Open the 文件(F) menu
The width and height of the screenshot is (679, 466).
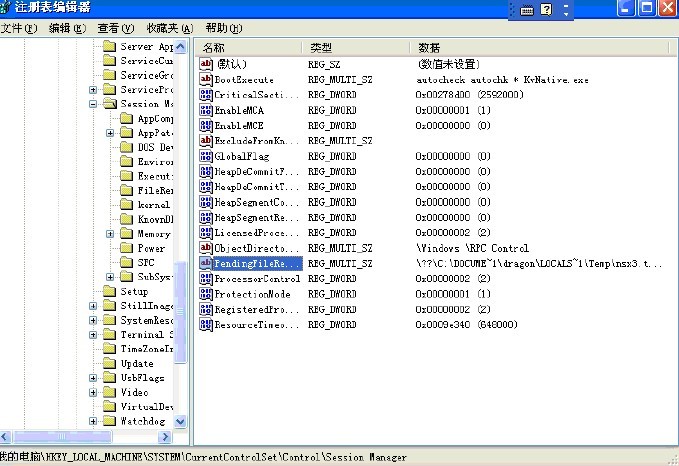click(x=20, y=28)
